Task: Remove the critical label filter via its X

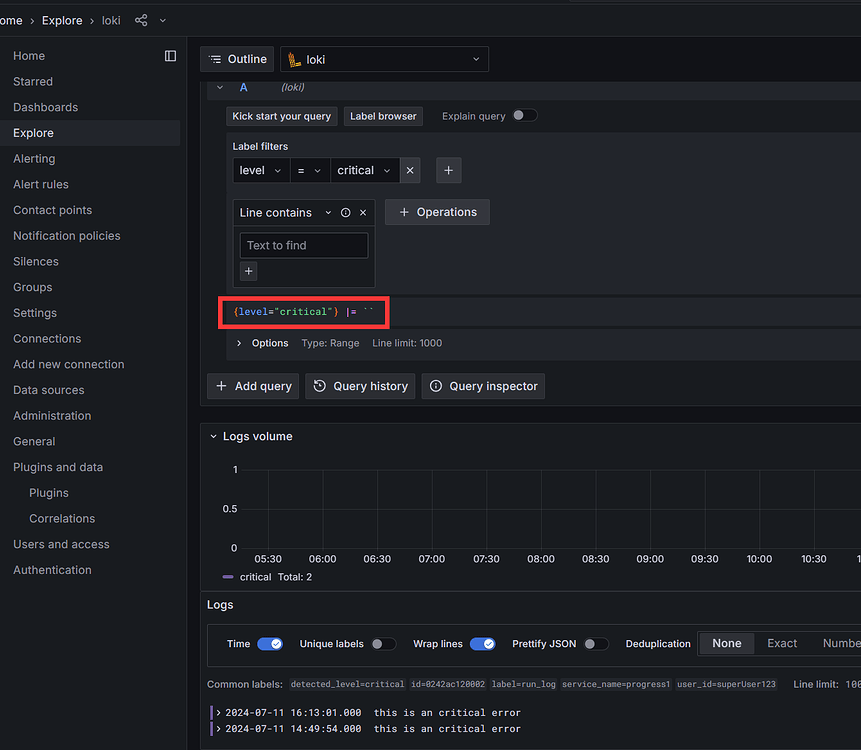Action: 410,170
